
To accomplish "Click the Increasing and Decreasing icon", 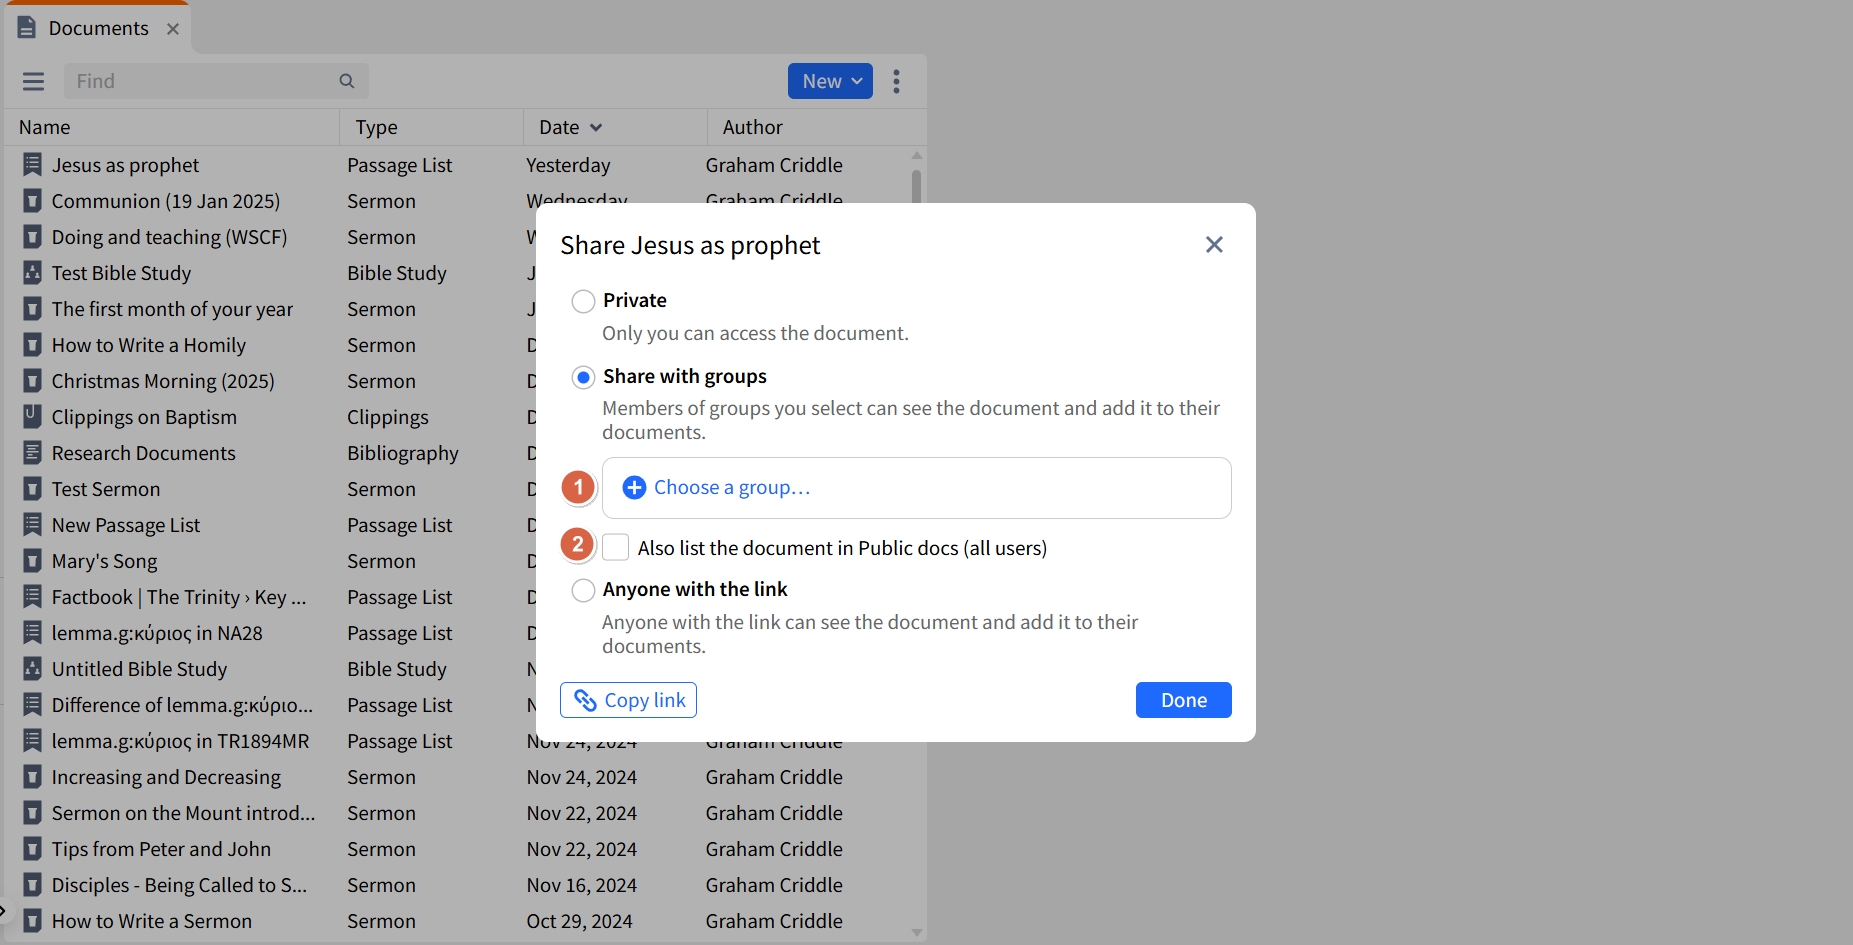I will pyautogui.click(x=32, y=777).
